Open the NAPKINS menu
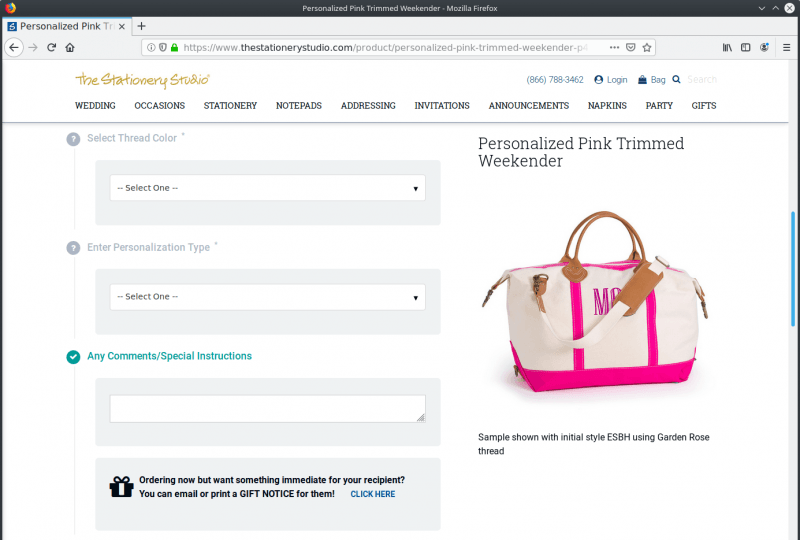Screen dimensions: 800x540 pyautogui.click(x=607, y=106)
